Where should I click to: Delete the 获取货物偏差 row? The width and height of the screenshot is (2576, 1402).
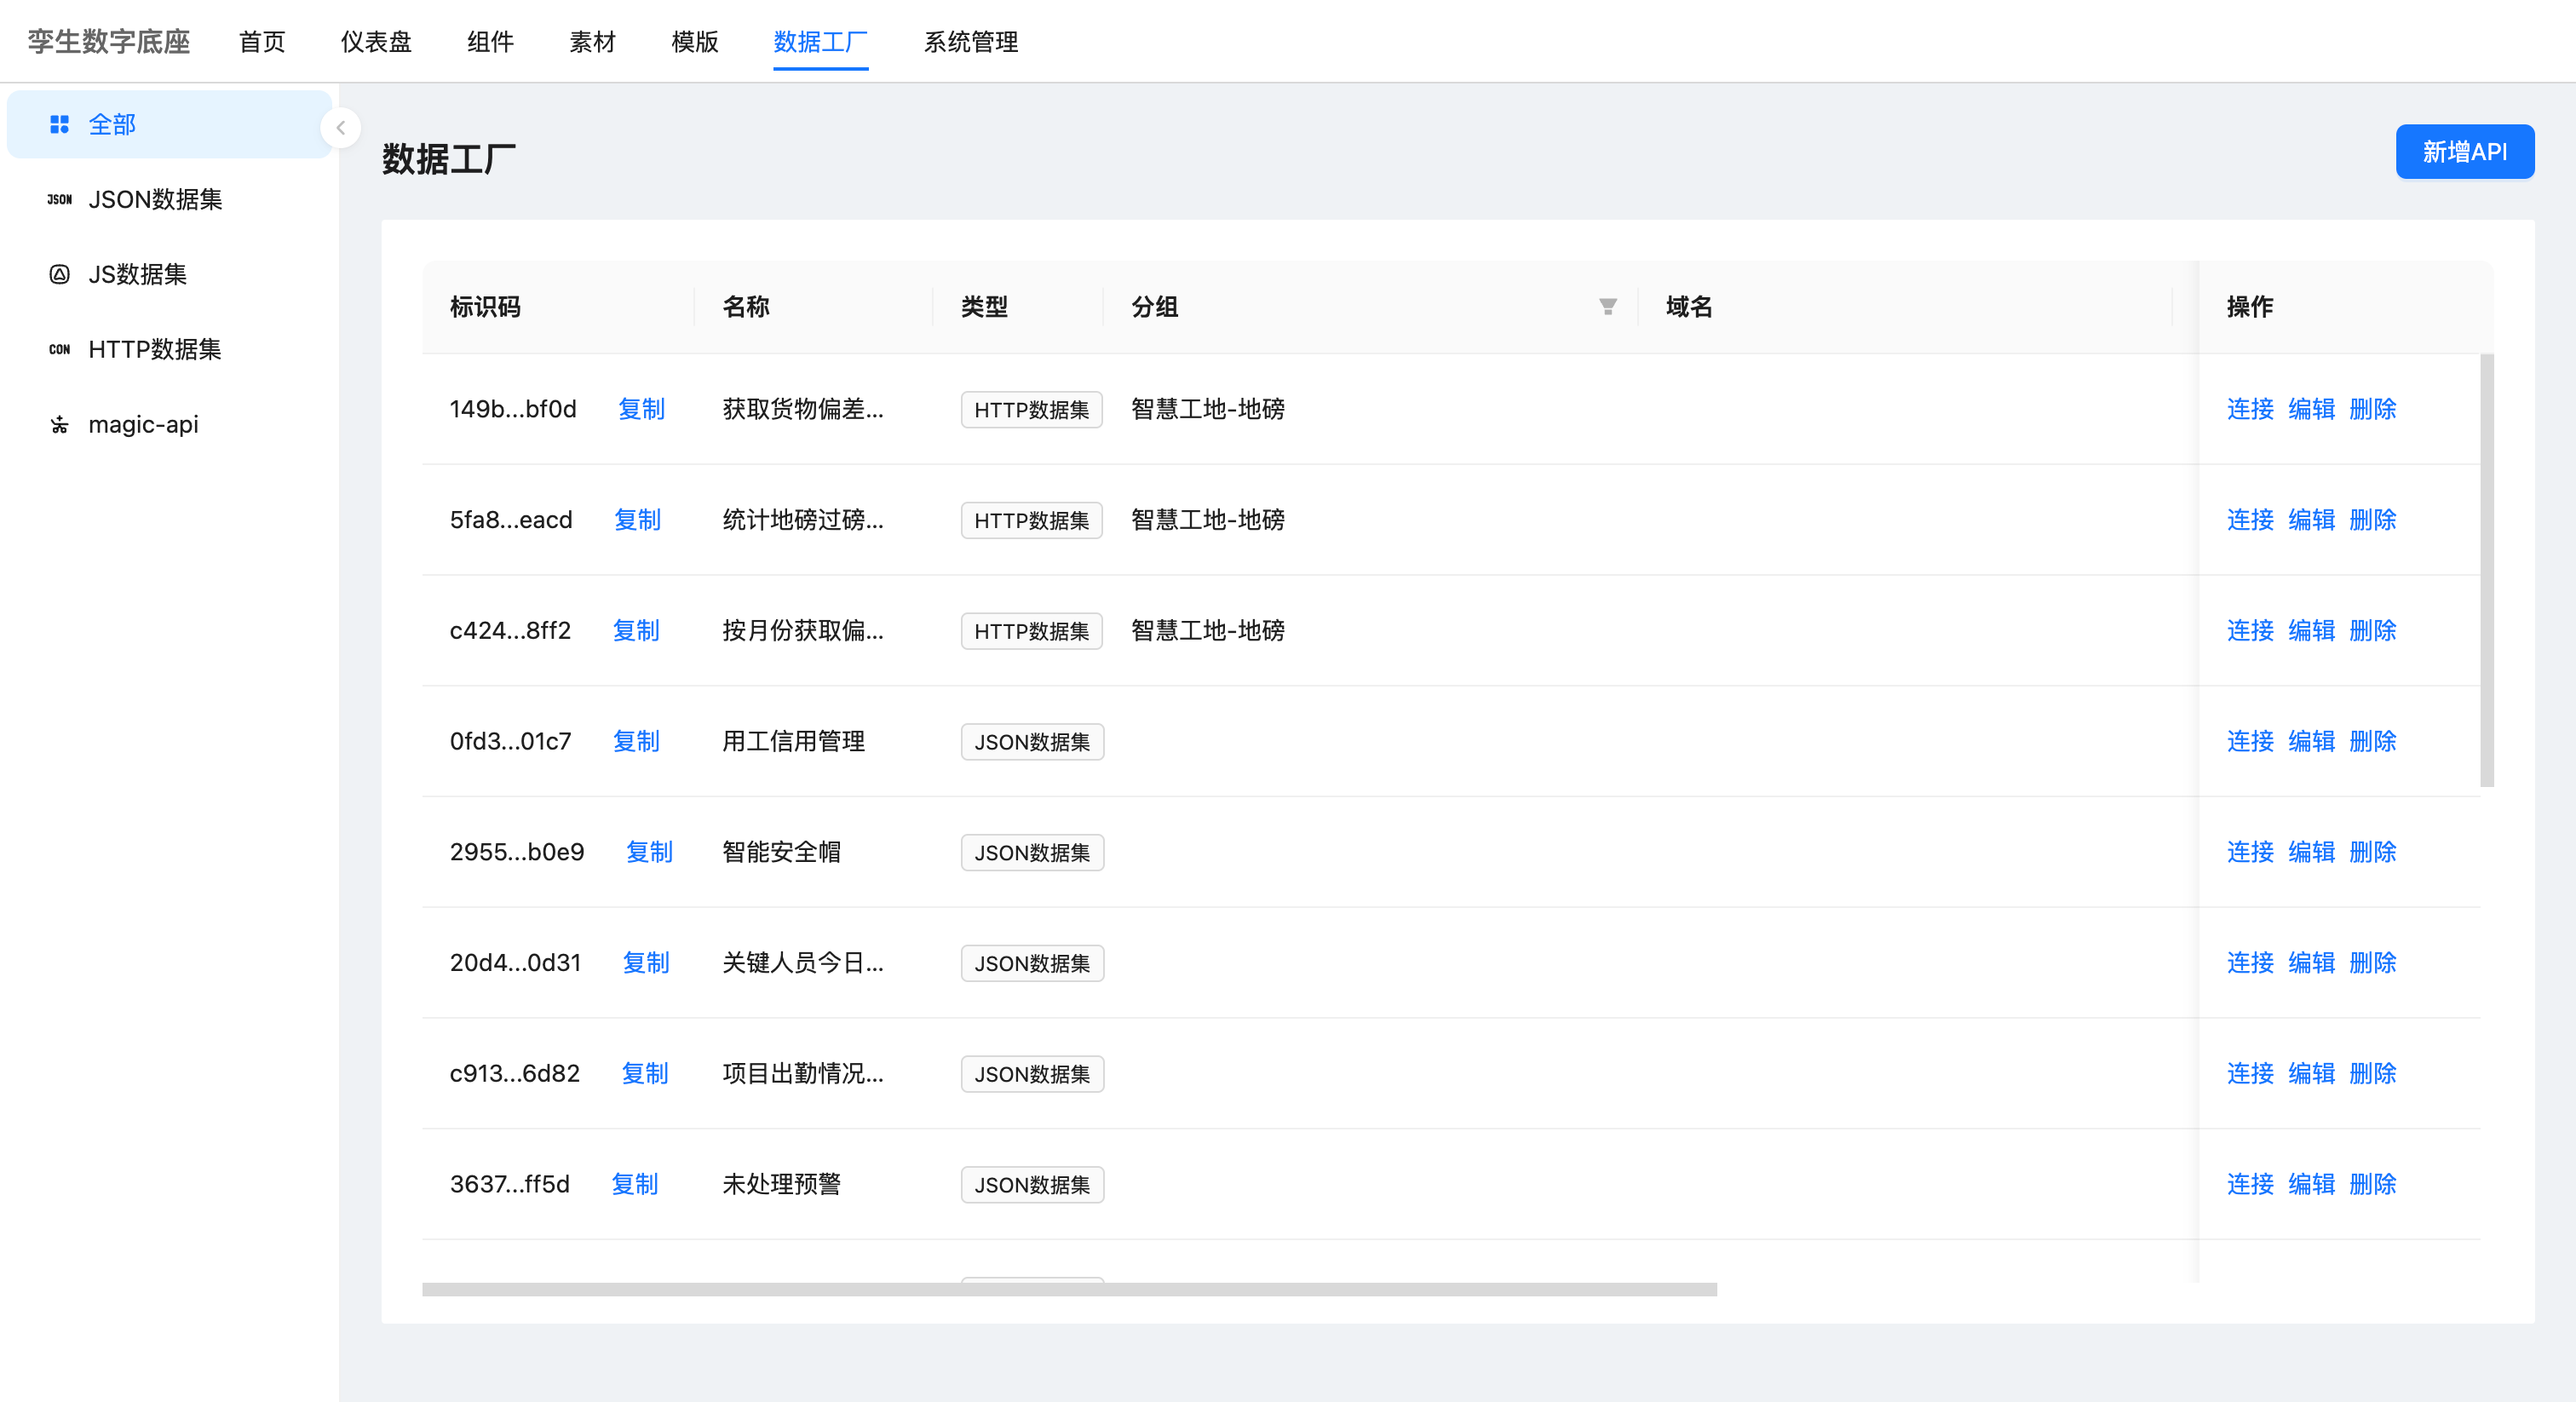click(2373, 409)
